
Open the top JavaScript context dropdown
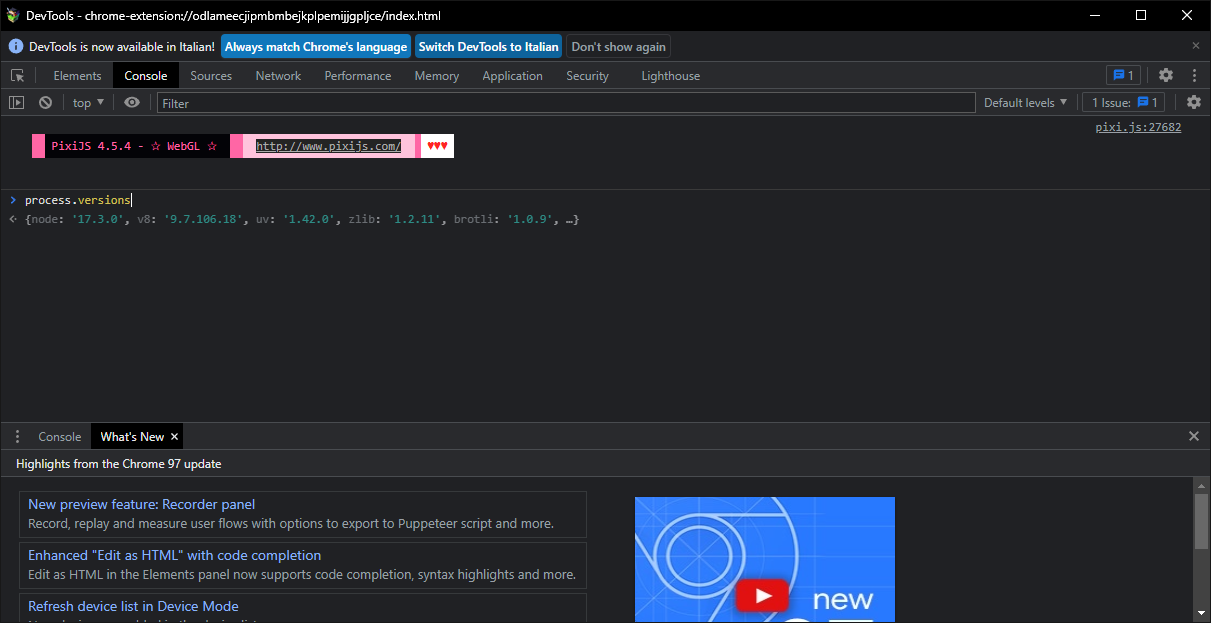point(88,102)
